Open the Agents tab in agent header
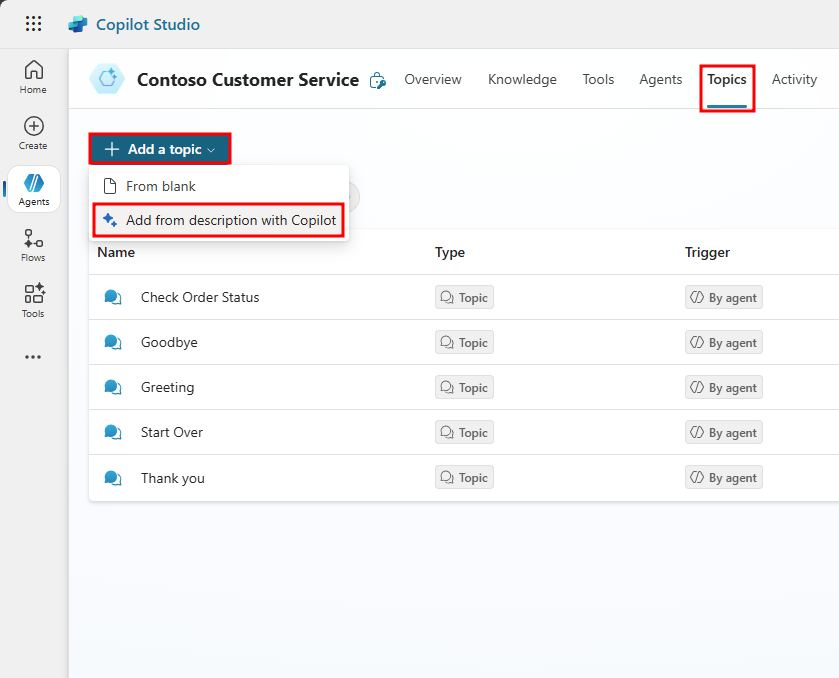839x678 pixels. pos(661,79)
